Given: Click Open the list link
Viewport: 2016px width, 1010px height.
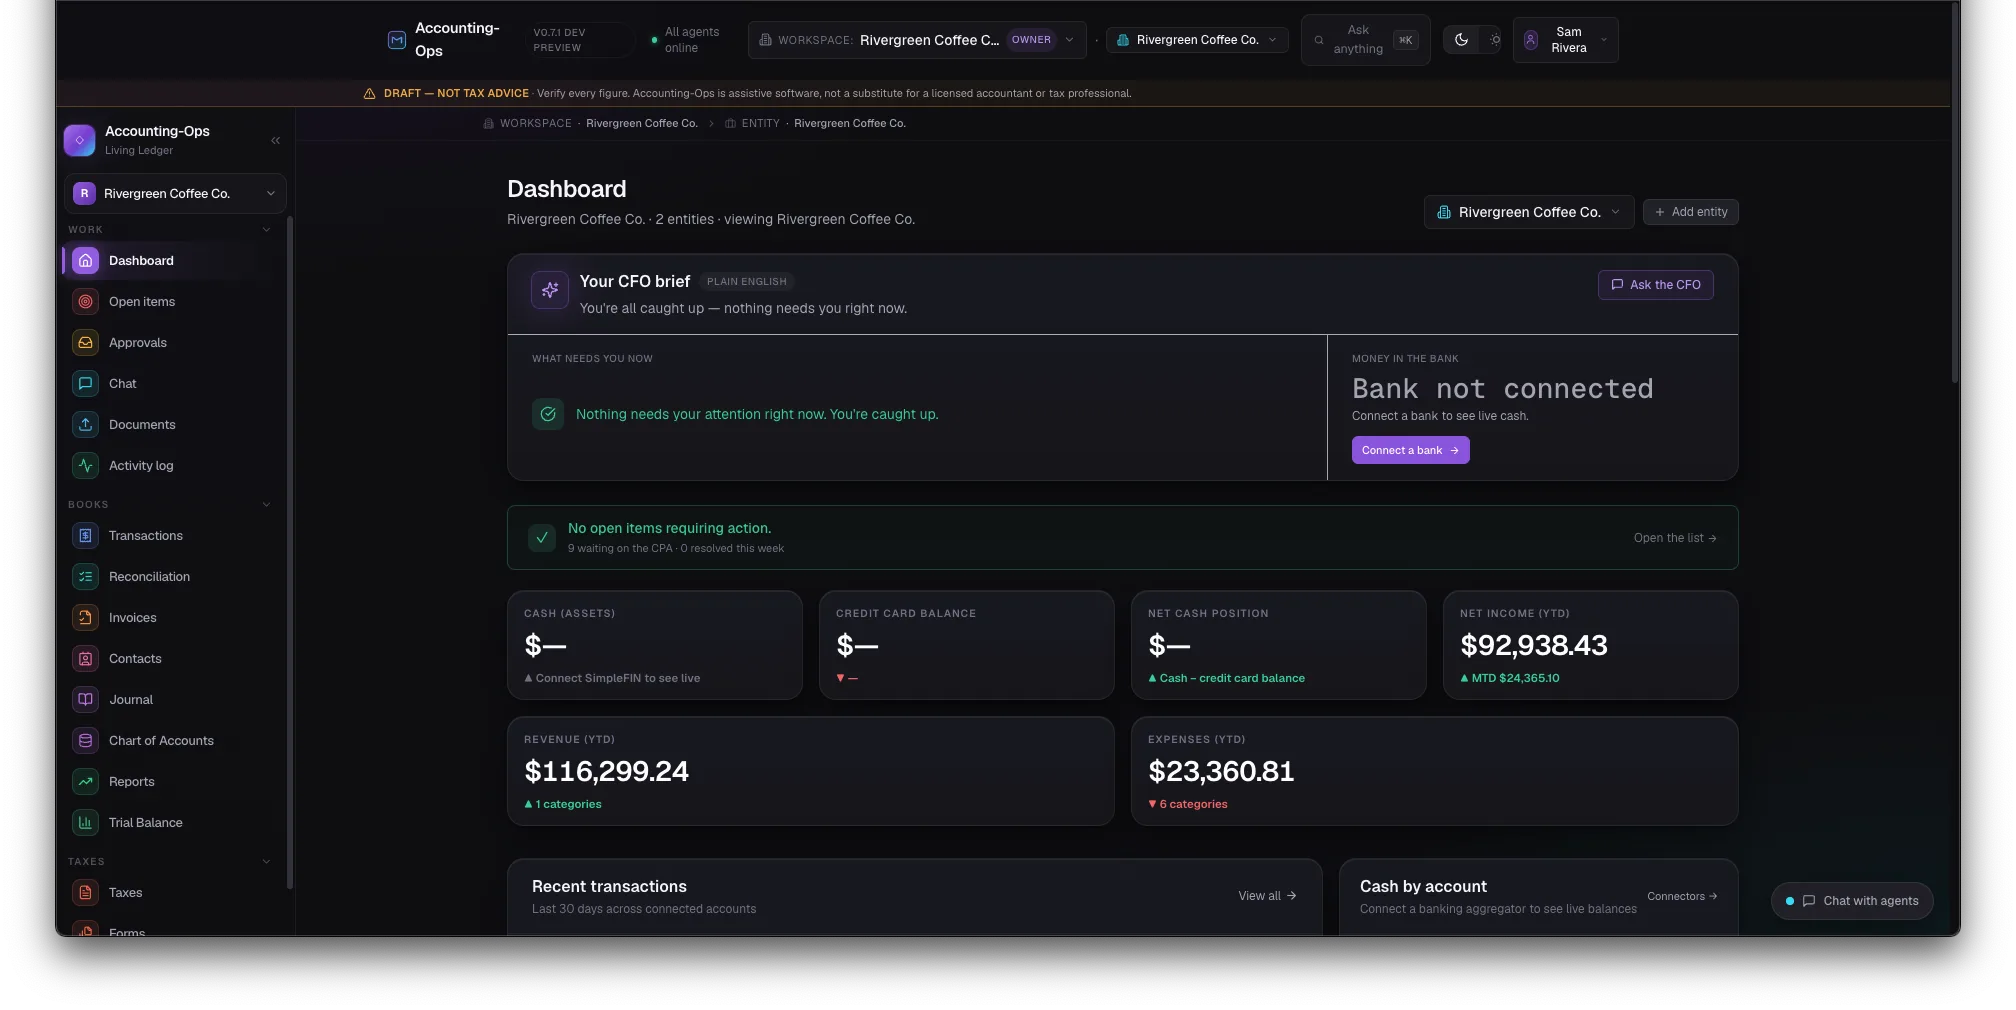Looking at the screenshot, I should point(1675,538).
